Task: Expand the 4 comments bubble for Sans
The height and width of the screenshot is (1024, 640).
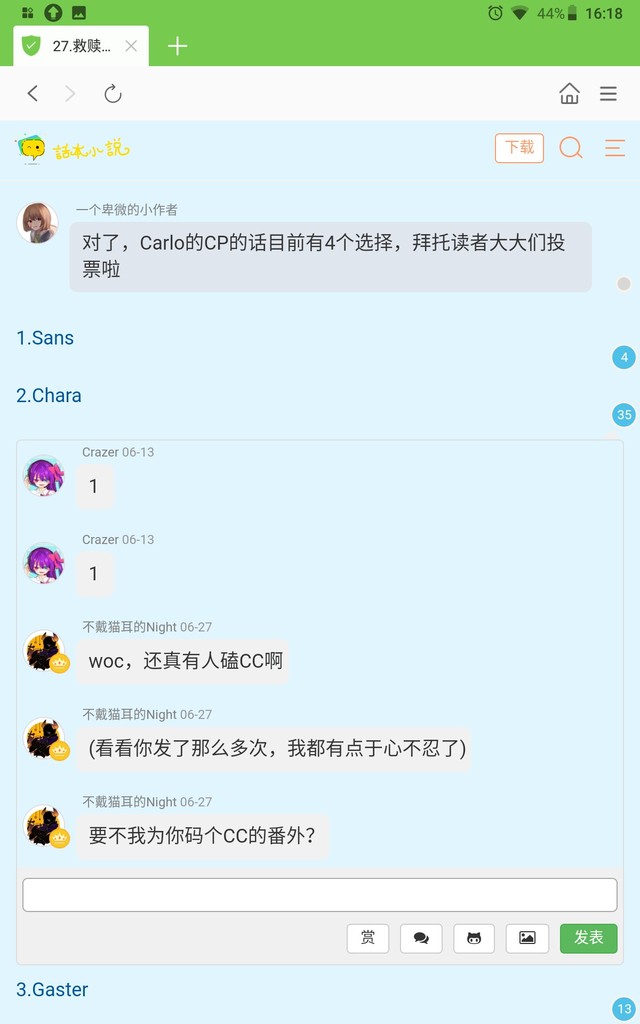Action: click(624, 357)
